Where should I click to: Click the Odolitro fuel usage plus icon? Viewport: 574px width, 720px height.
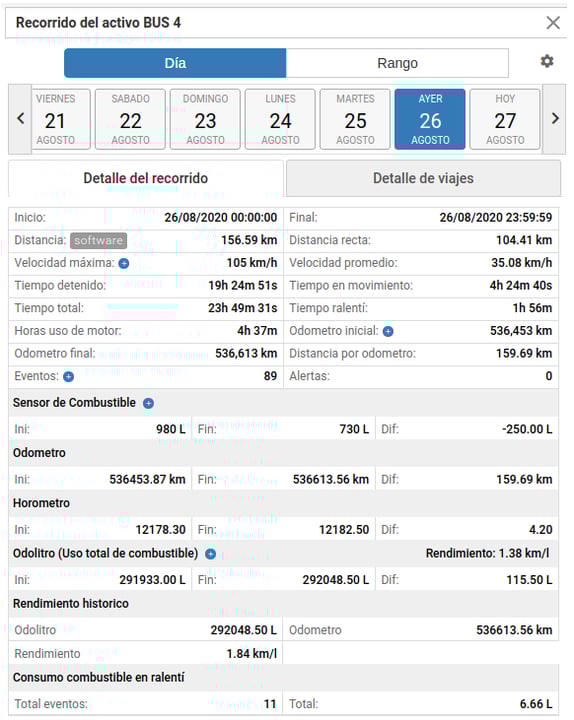[x=210, y=554]
